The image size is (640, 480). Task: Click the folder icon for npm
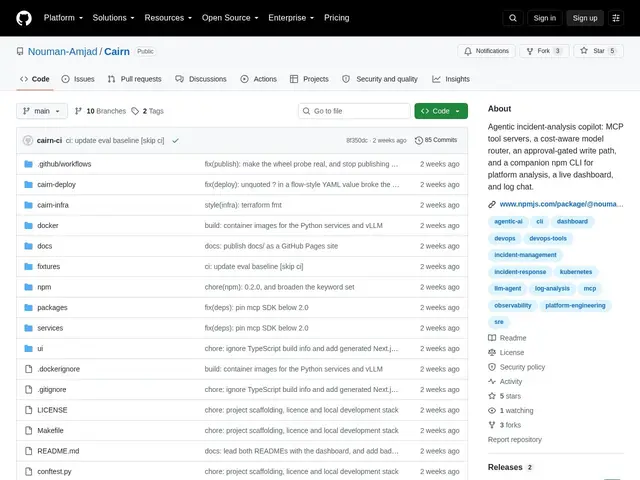[28, 287]
